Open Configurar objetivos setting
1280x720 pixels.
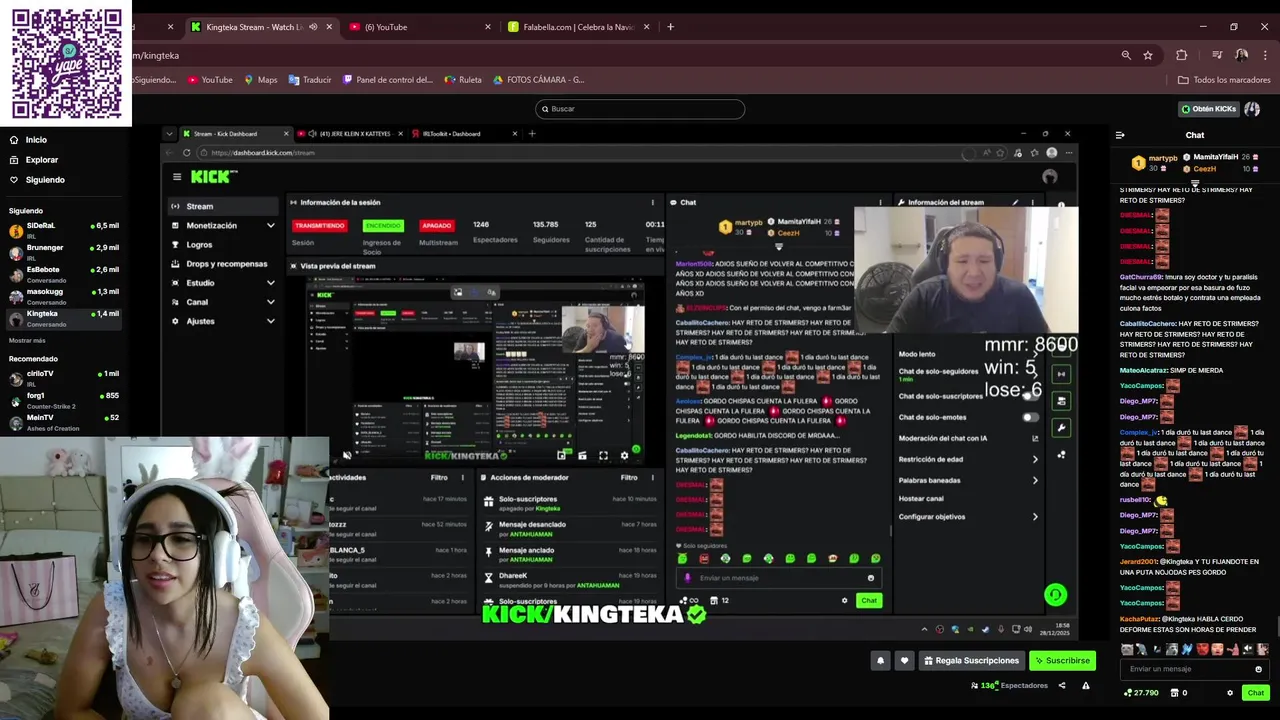968,517
